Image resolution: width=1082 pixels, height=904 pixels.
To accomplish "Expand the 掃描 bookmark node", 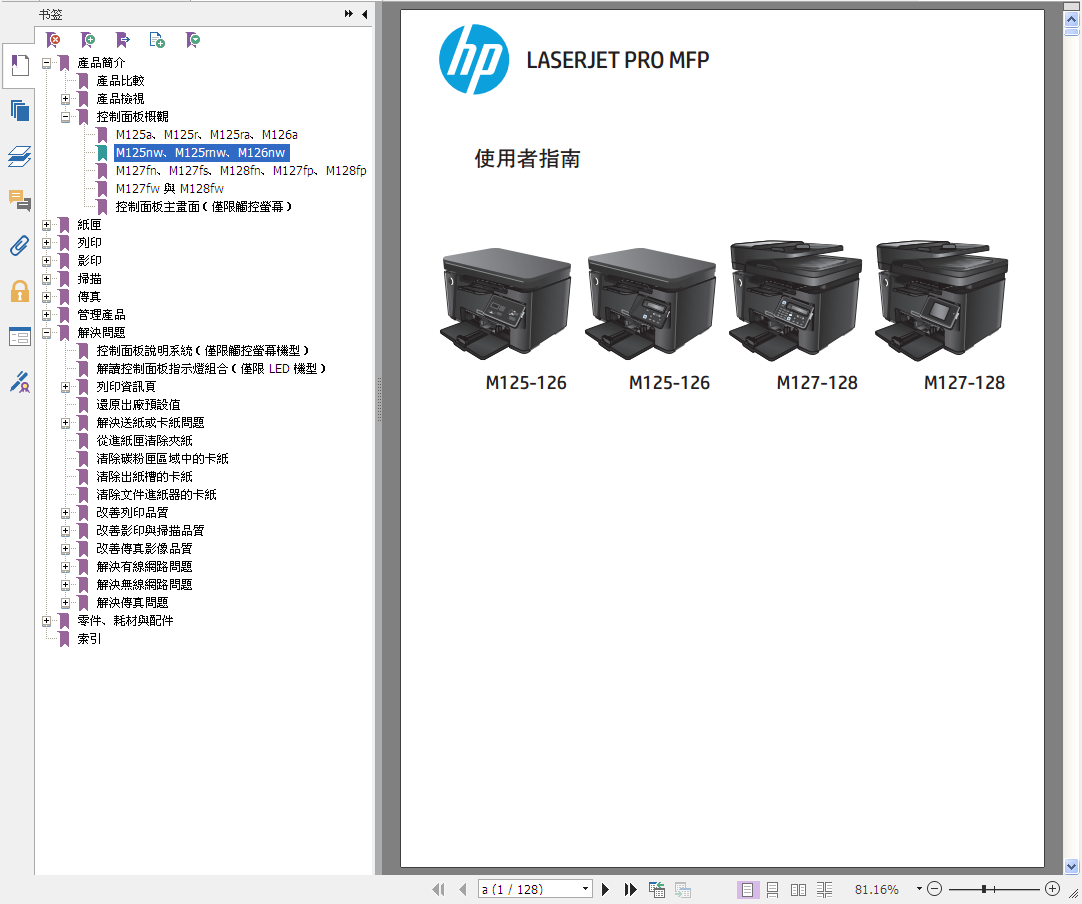I will click(46, 279).
